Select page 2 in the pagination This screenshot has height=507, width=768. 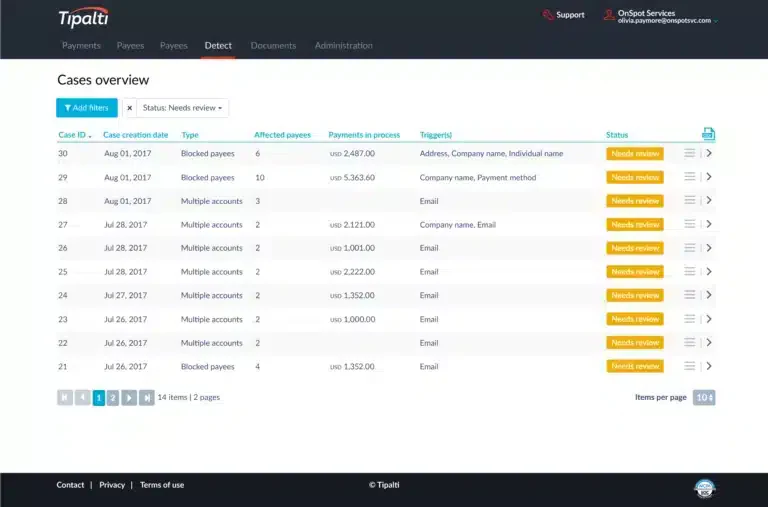(x=113, y=397)
